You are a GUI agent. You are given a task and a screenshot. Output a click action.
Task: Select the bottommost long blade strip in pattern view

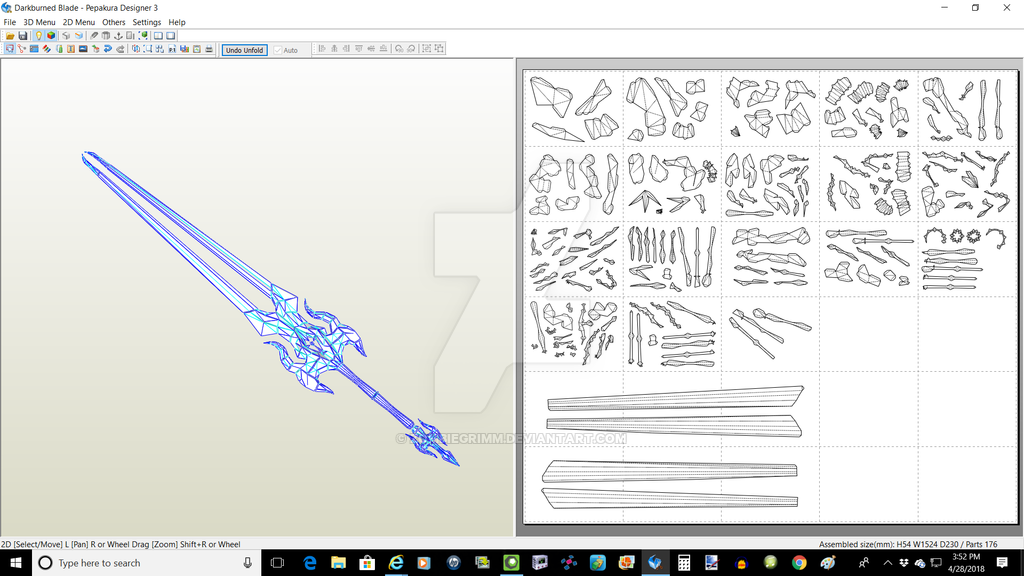coord(671,498)
